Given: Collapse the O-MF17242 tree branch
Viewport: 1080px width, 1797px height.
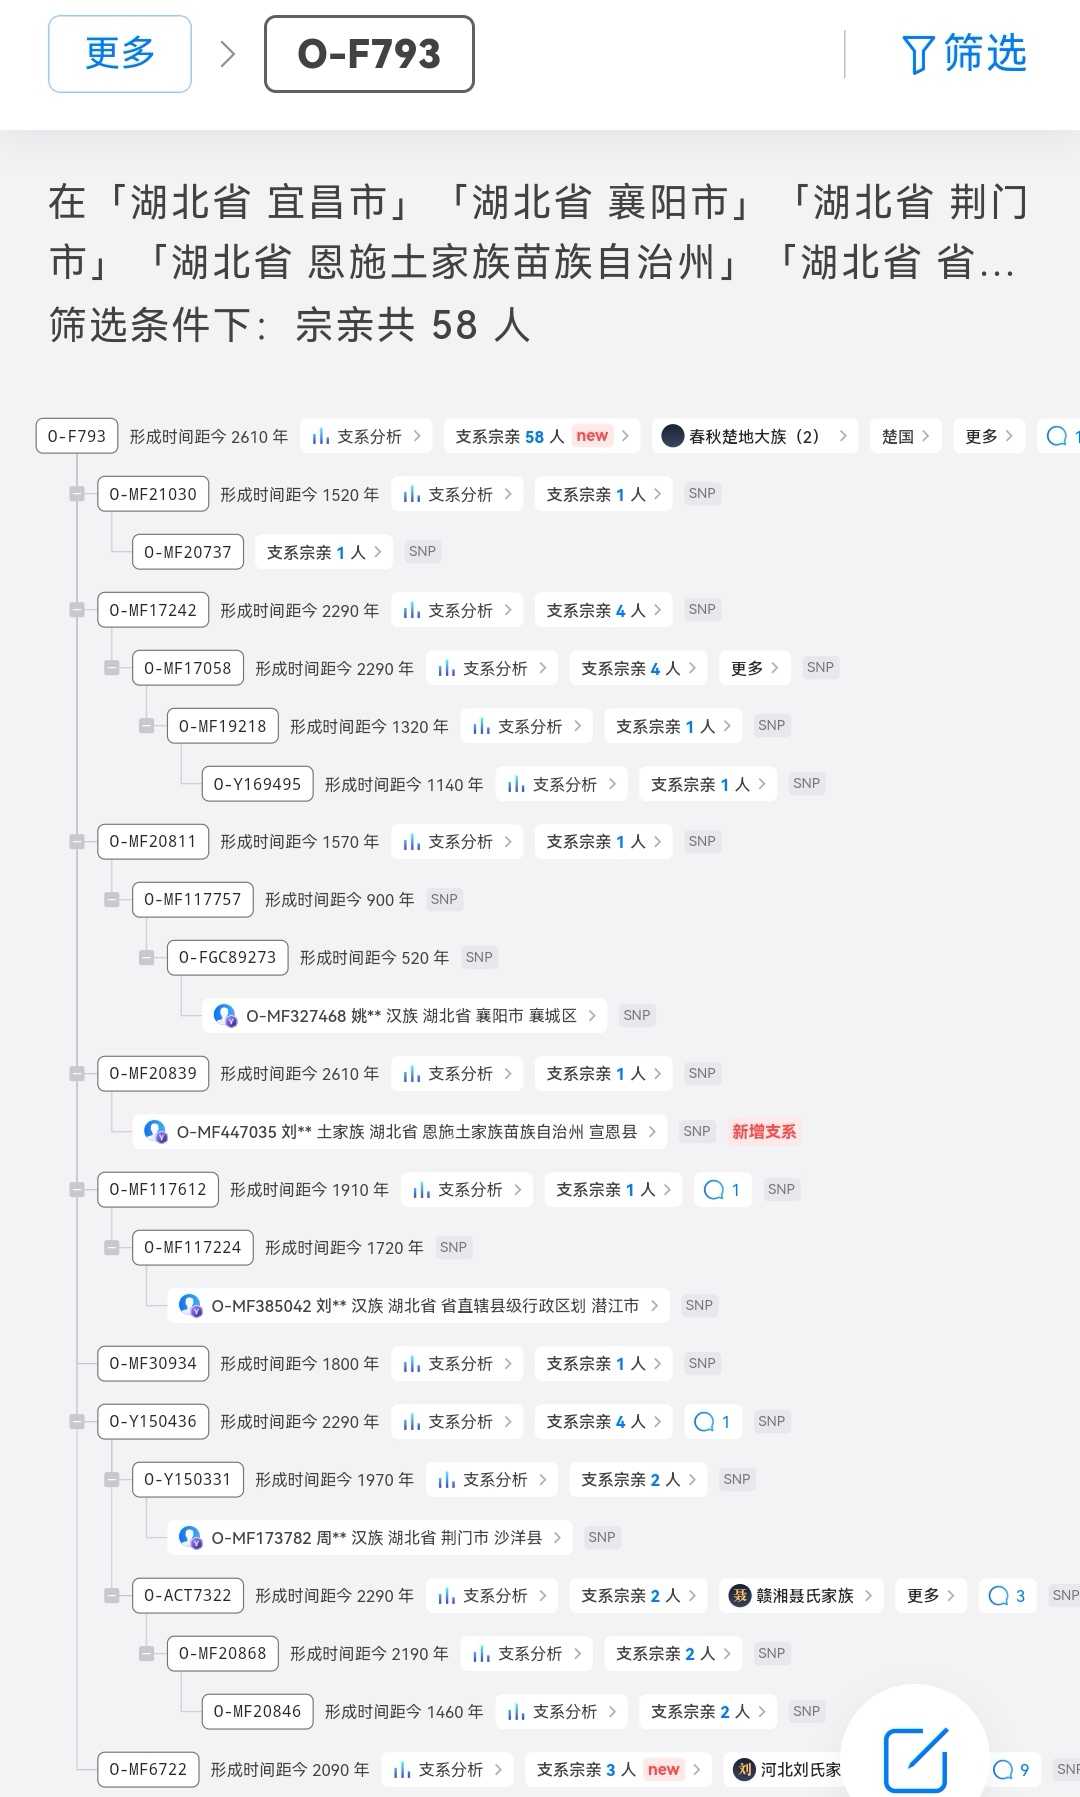Looking at the screenshot, I should (77, 610).
